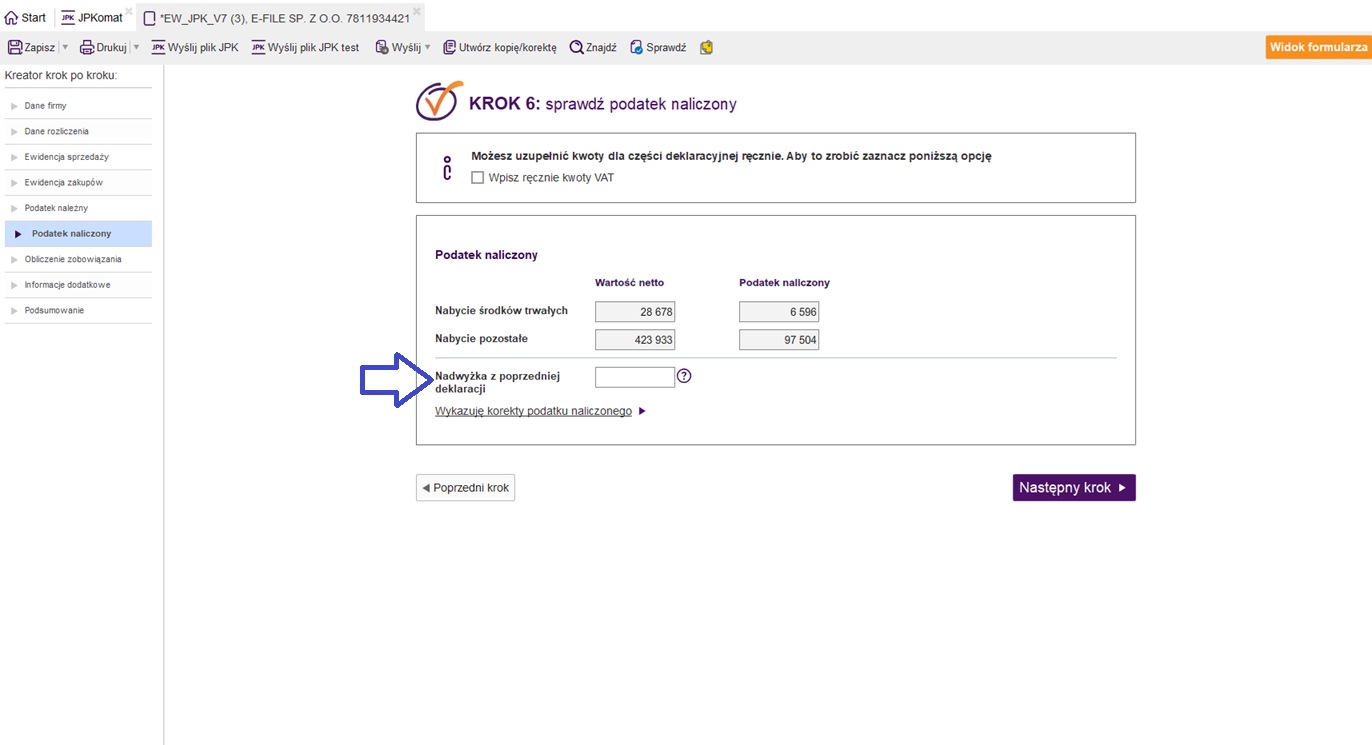
Task: Click the yellow notes icon in toolbar
Action: coord(707,48)
